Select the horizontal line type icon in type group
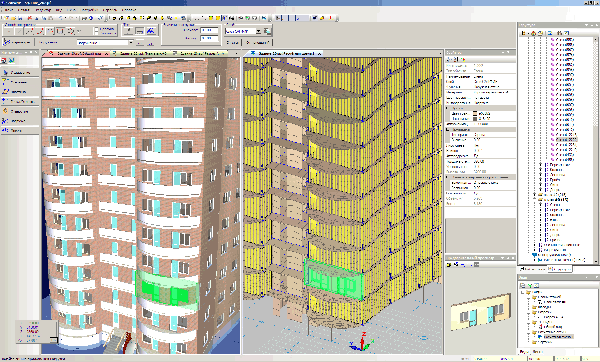This screenshot has width=600, height=362. coord(140,31)
